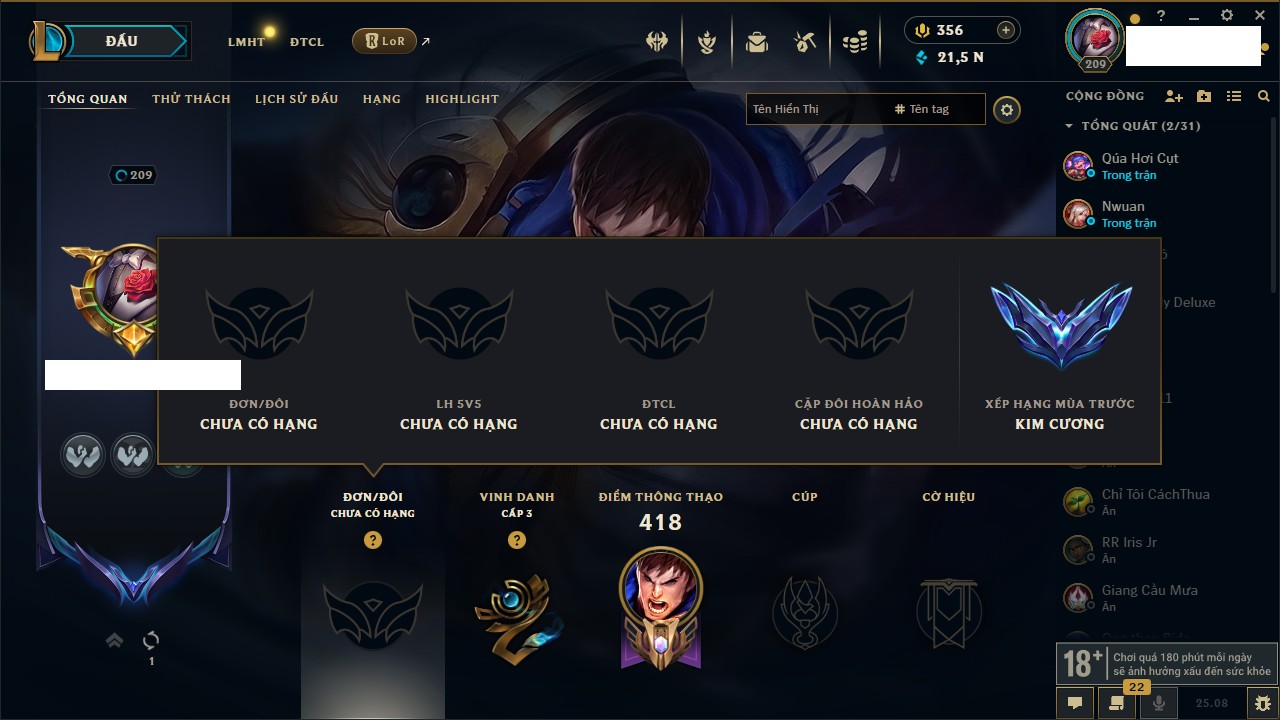1280x720 pixels.
Task: Click the plus button beside 356 RP
Action: click(x=1006, y=30)
